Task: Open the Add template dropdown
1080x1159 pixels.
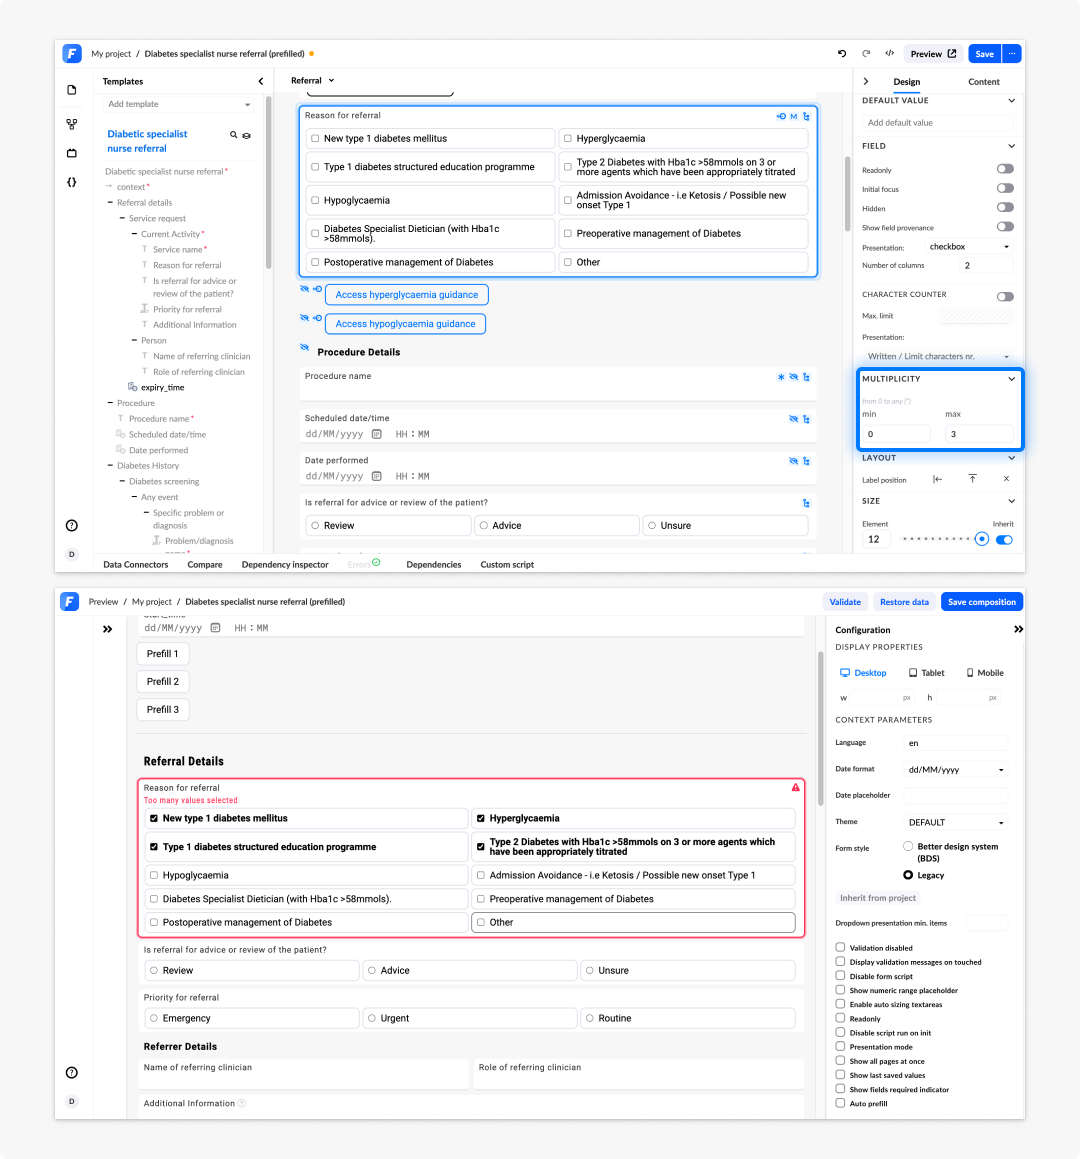Action: [177, 104]
